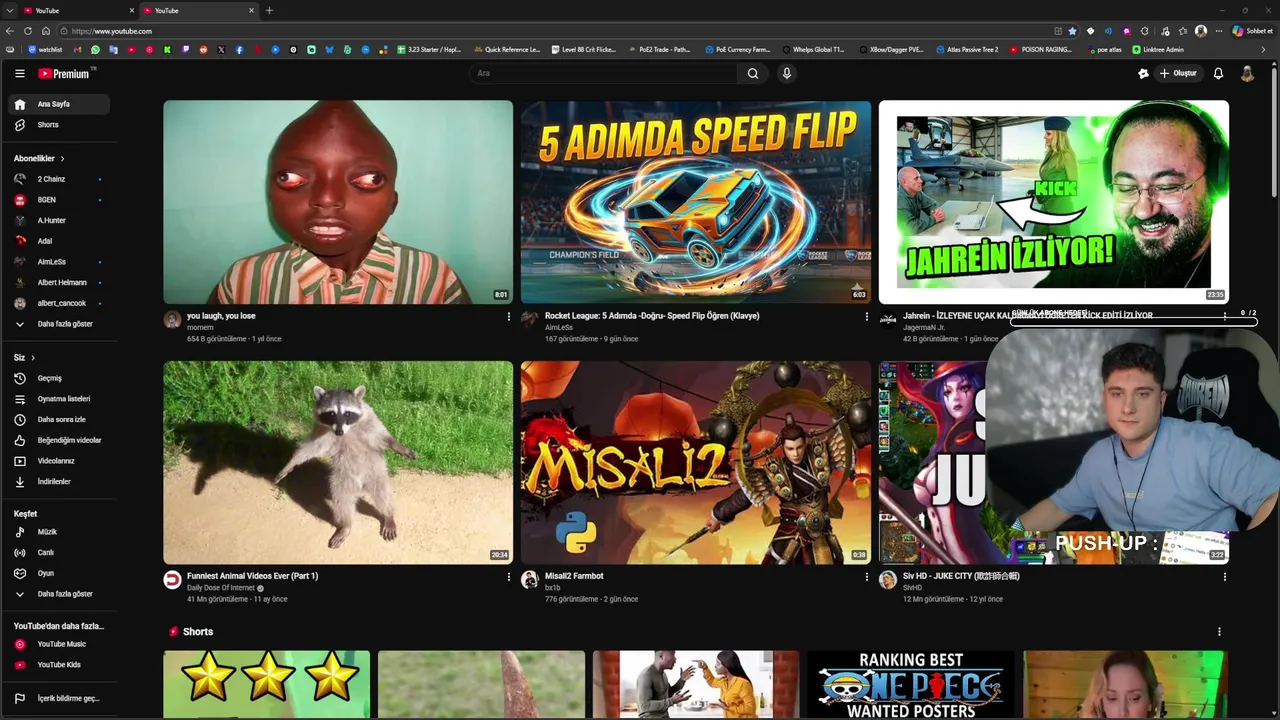Open Shorts shelf three-dot menu
The image size is (1280, 720).
tap(1219, 632)
